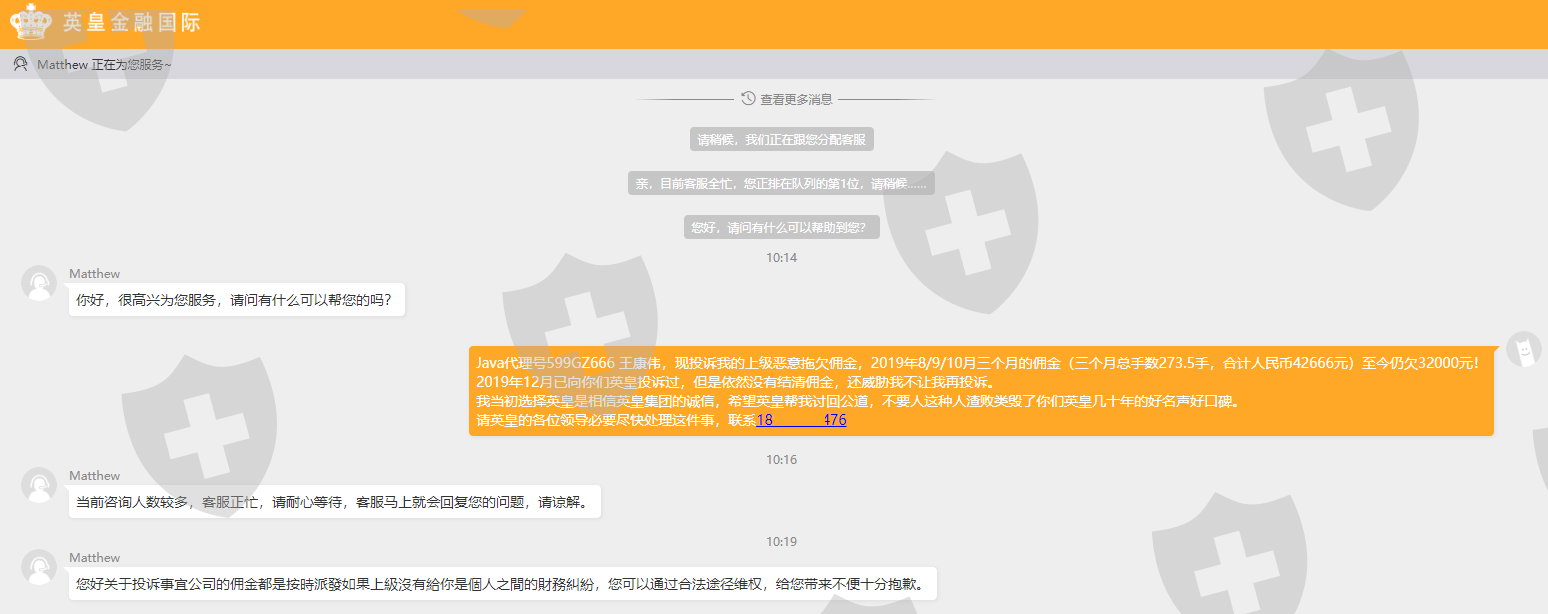This screenshot has height=614, width=1548.
Task: Click the 10:14 timestamp
Action: [782, 258]
